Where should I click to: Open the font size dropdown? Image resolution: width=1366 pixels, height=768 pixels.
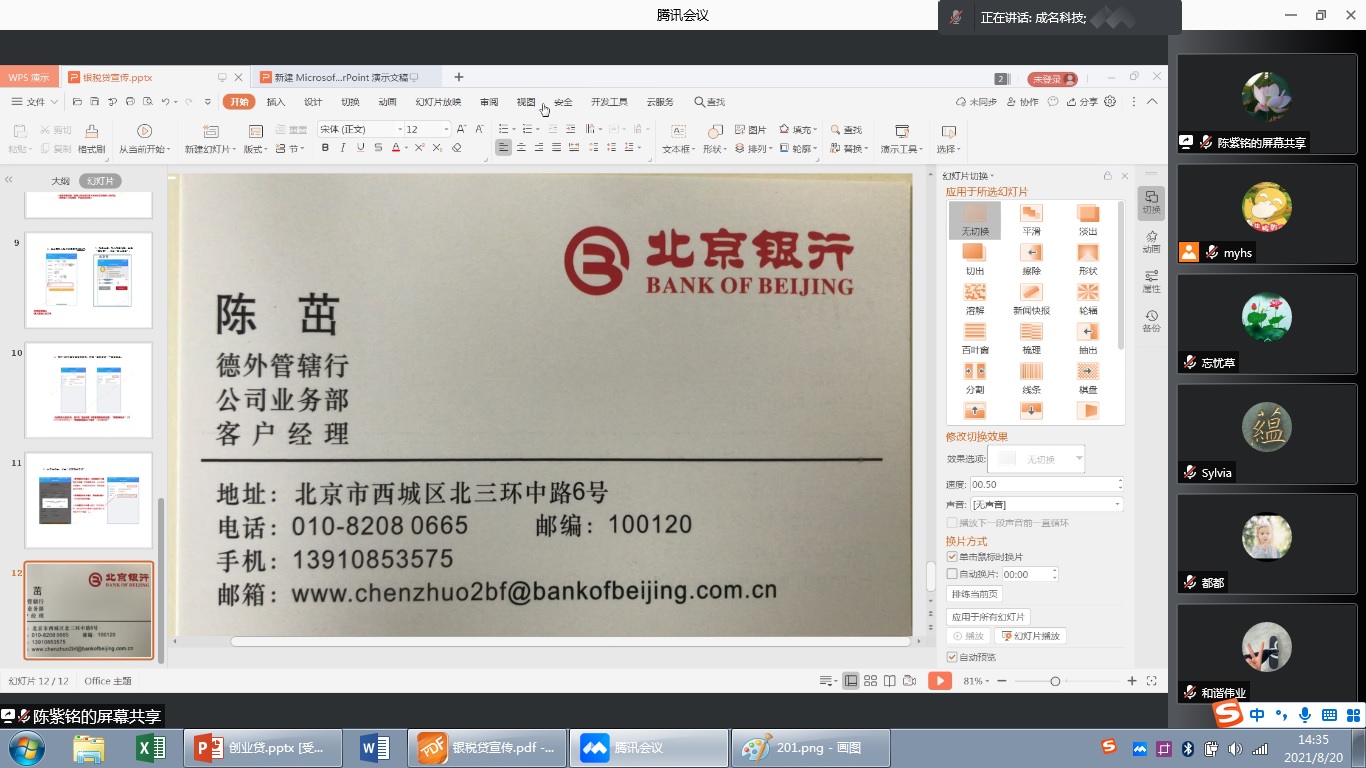tap(446, 129)
